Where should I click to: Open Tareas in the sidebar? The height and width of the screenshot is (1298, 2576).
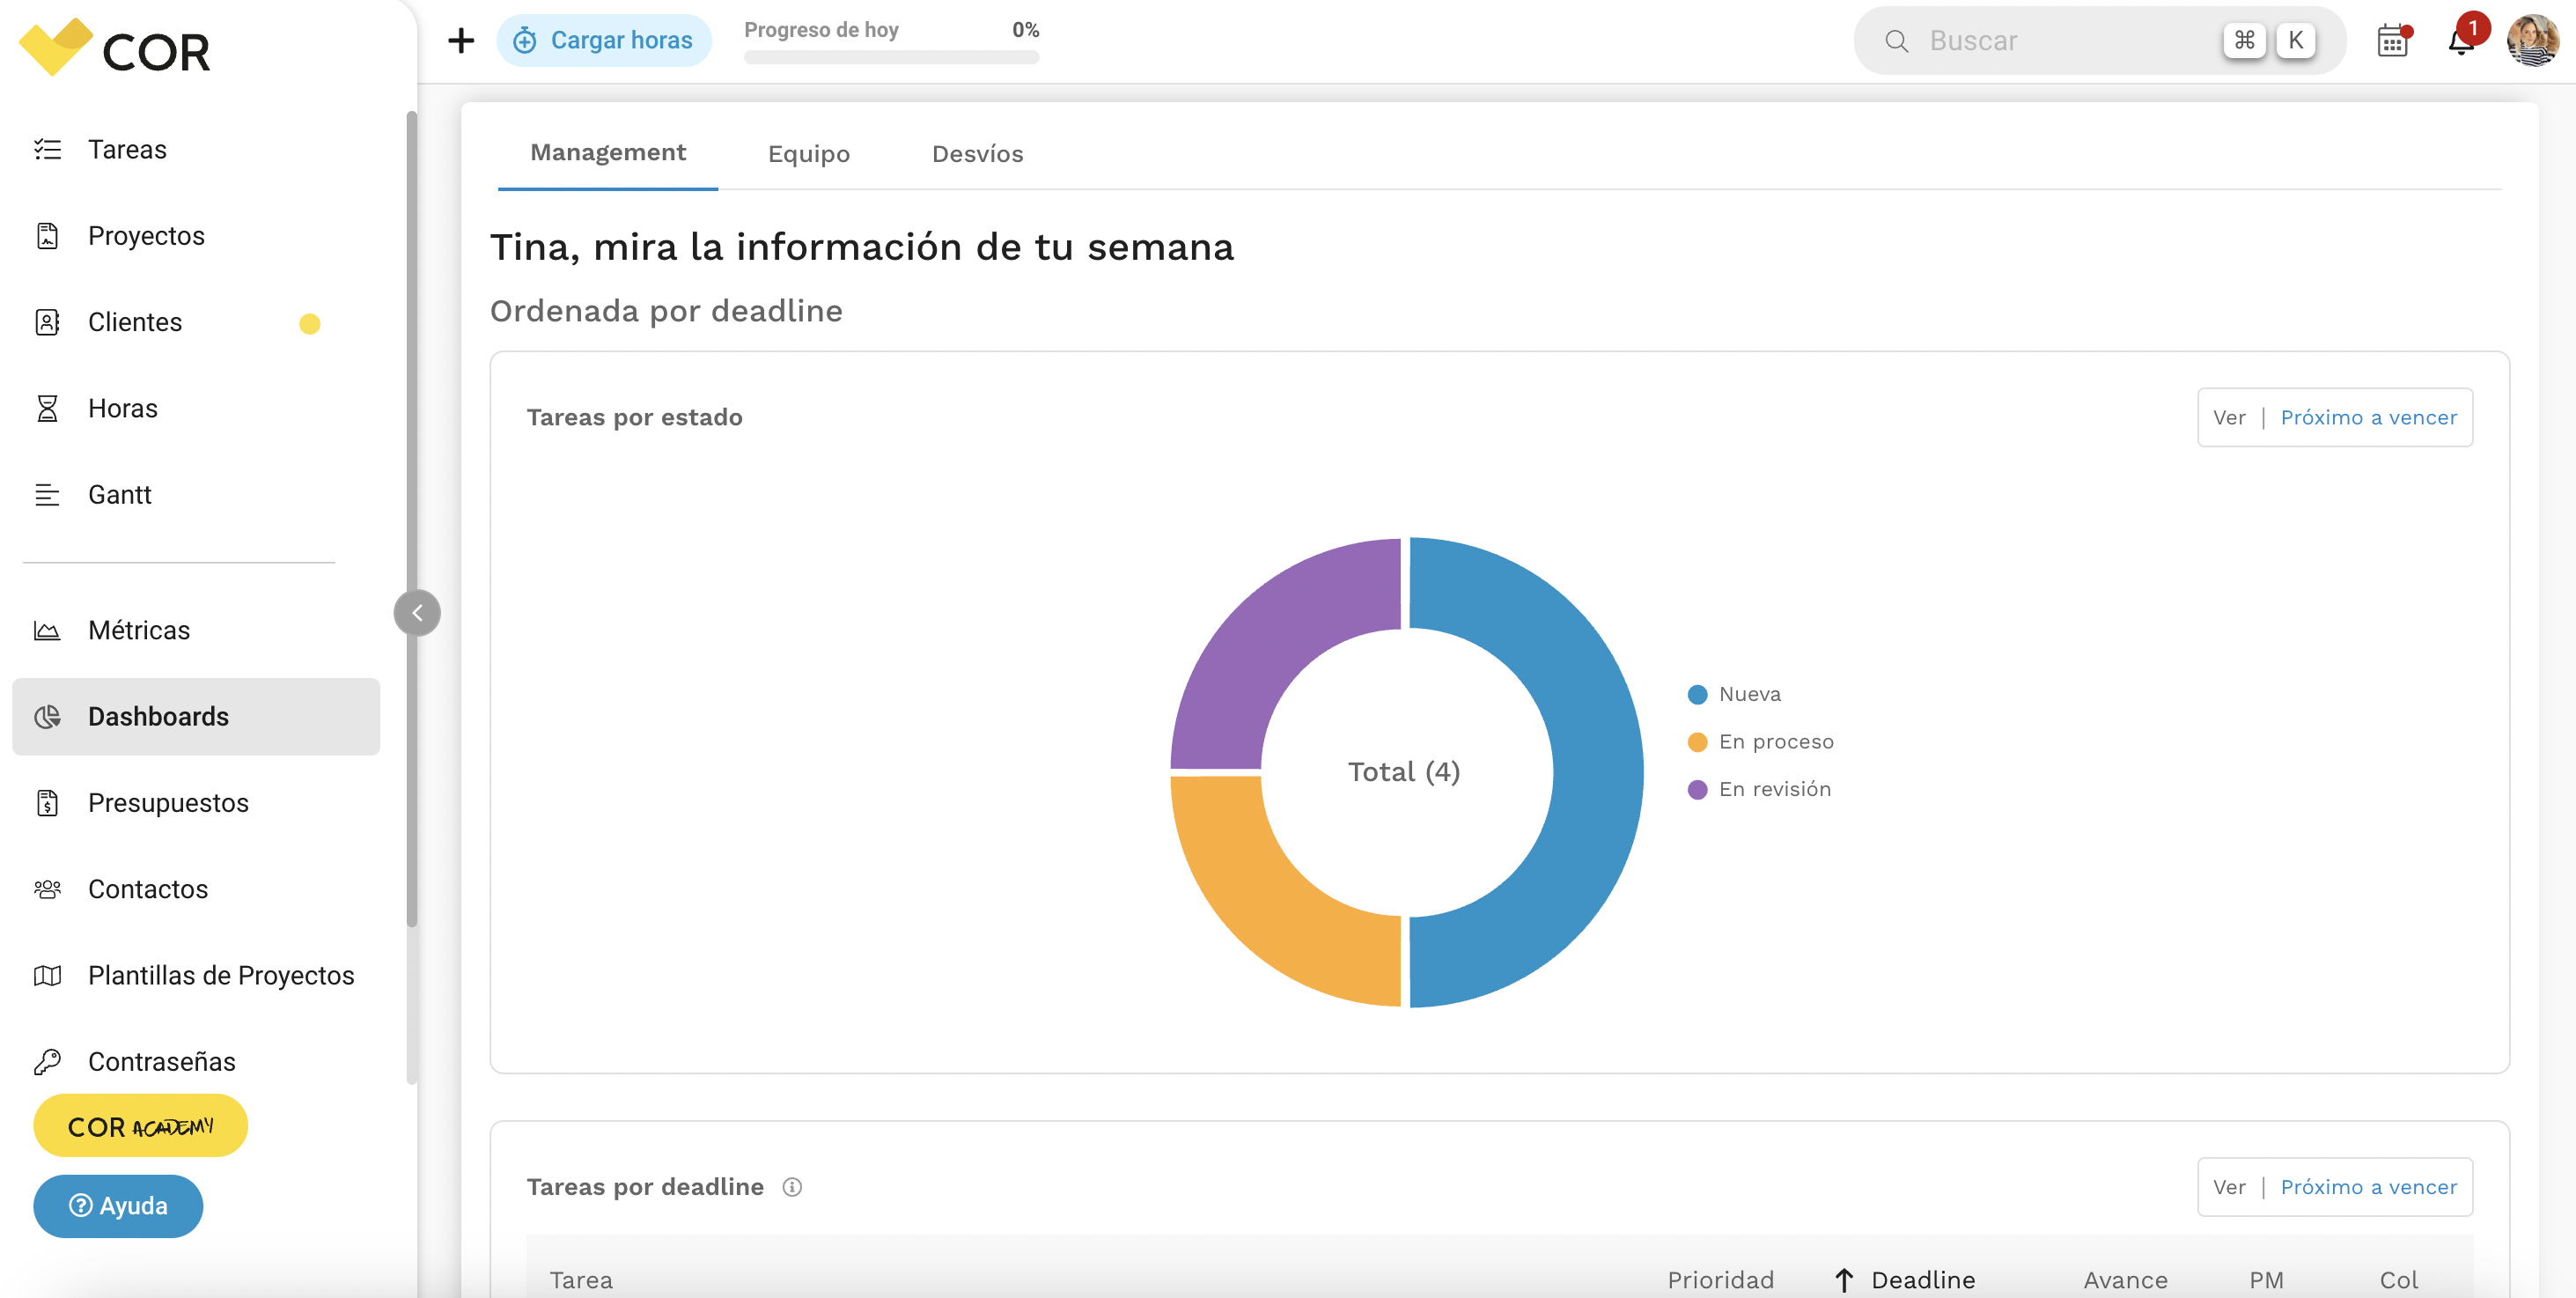tap(196, 150)
